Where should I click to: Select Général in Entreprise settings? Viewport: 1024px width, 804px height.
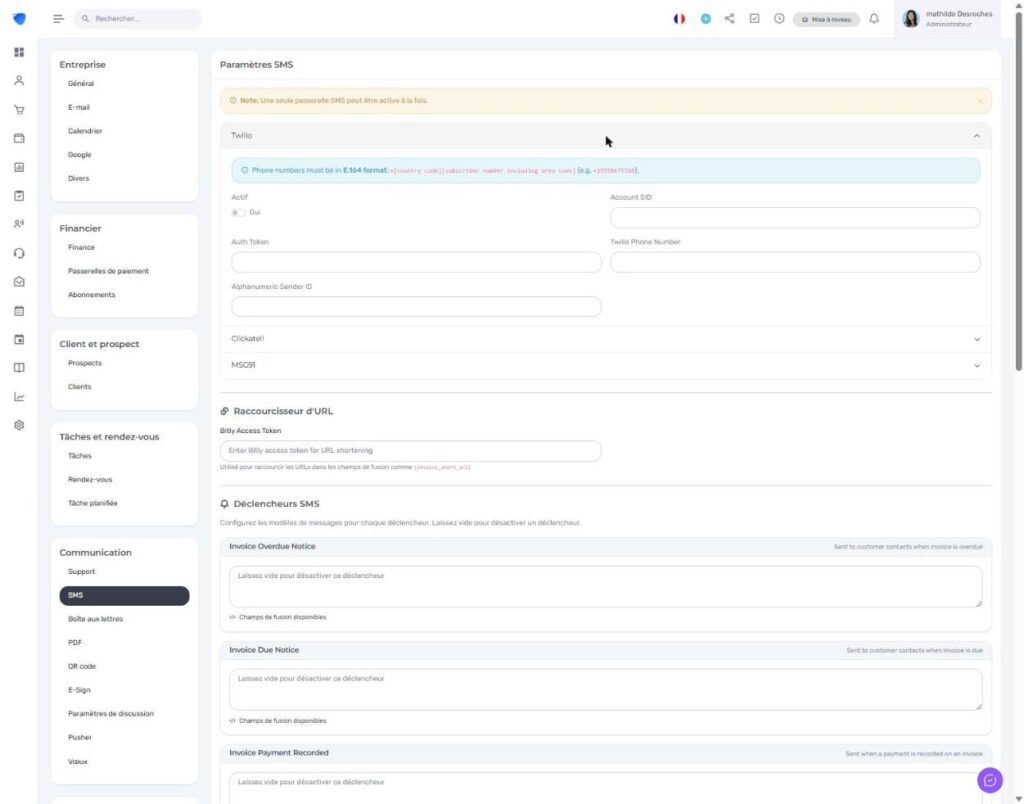[x=81, y=84]
